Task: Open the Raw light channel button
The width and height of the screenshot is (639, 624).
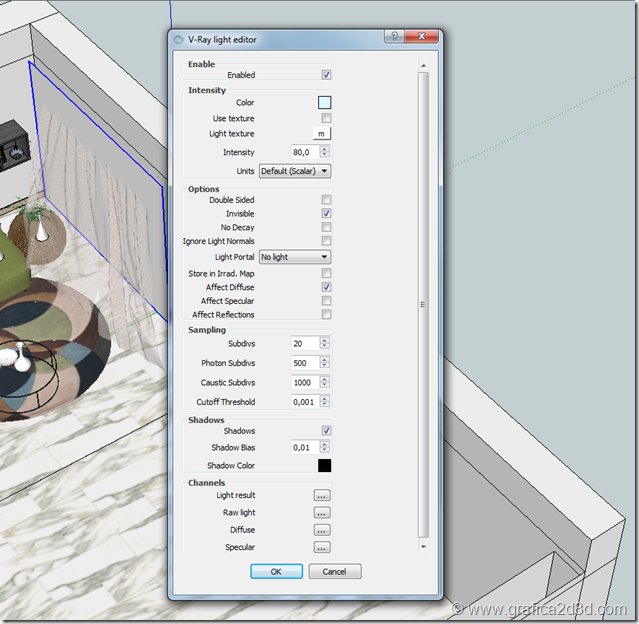Action: [x=321, y=512]
